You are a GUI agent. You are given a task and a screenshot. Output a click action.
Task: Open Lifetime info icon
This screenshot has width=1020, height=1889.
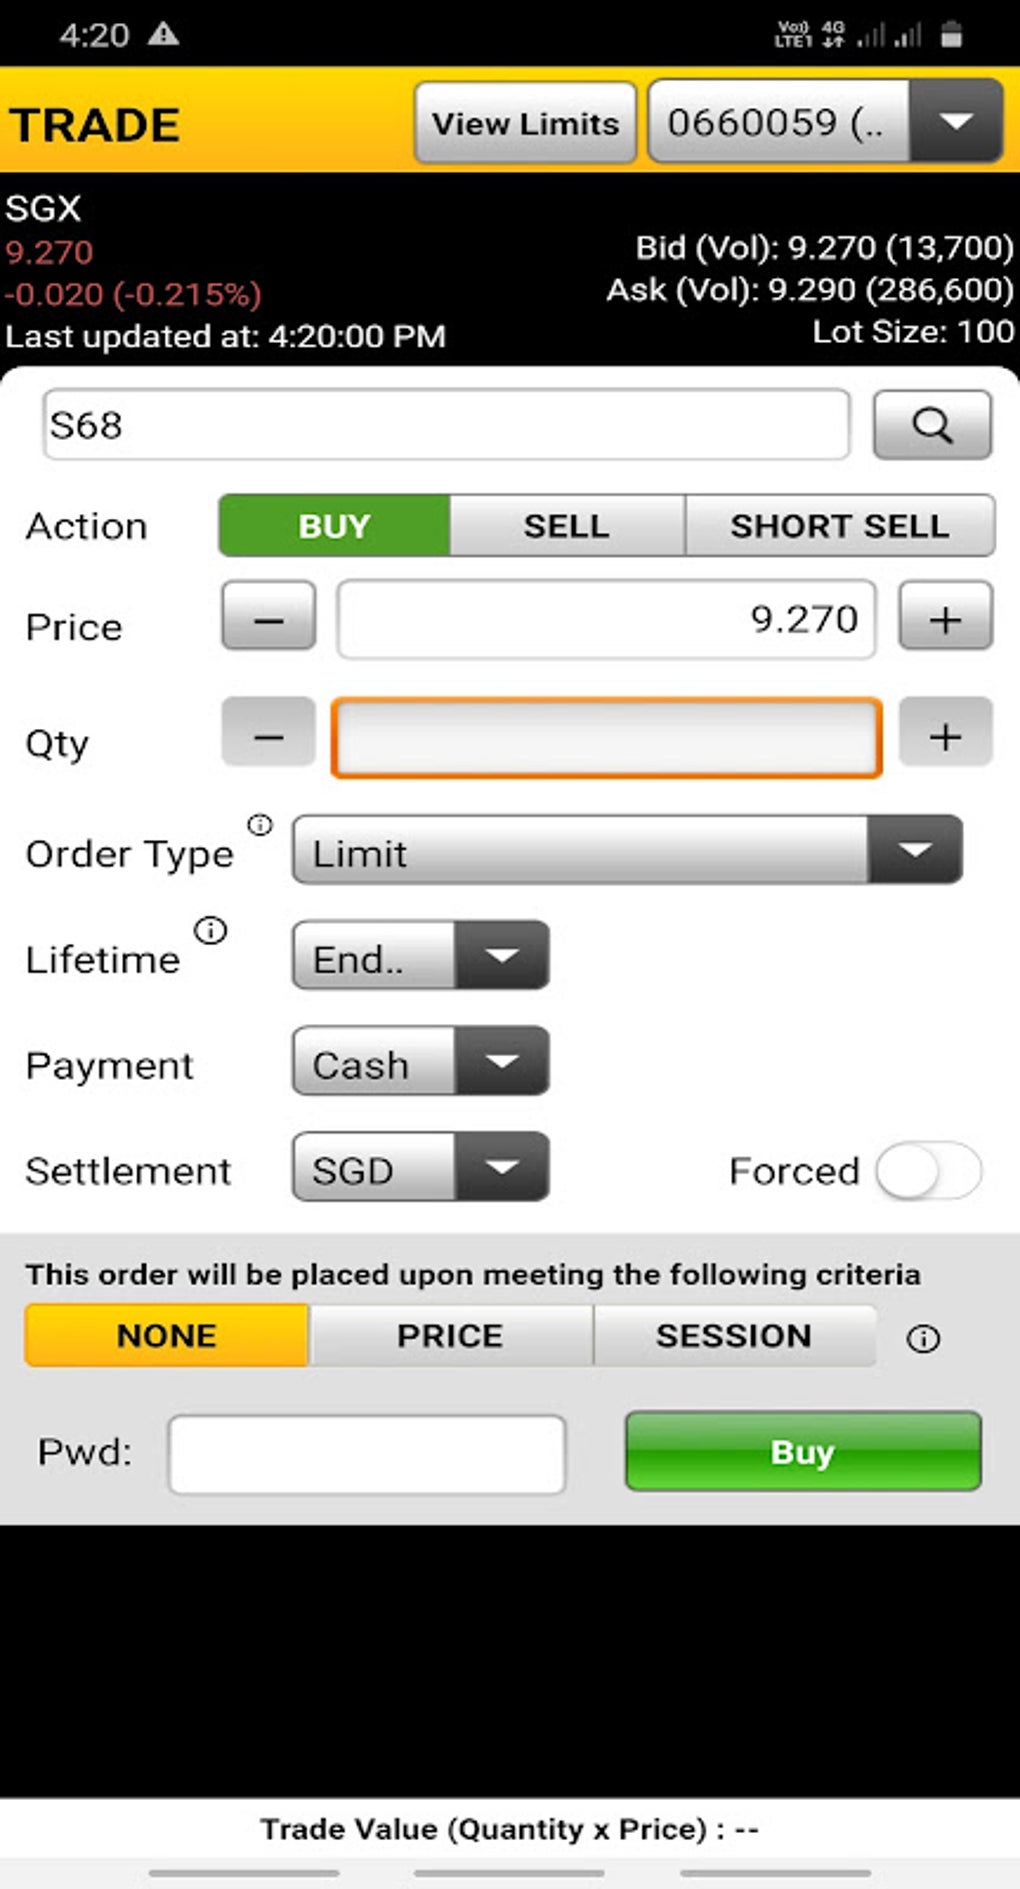tap(210, 930)
